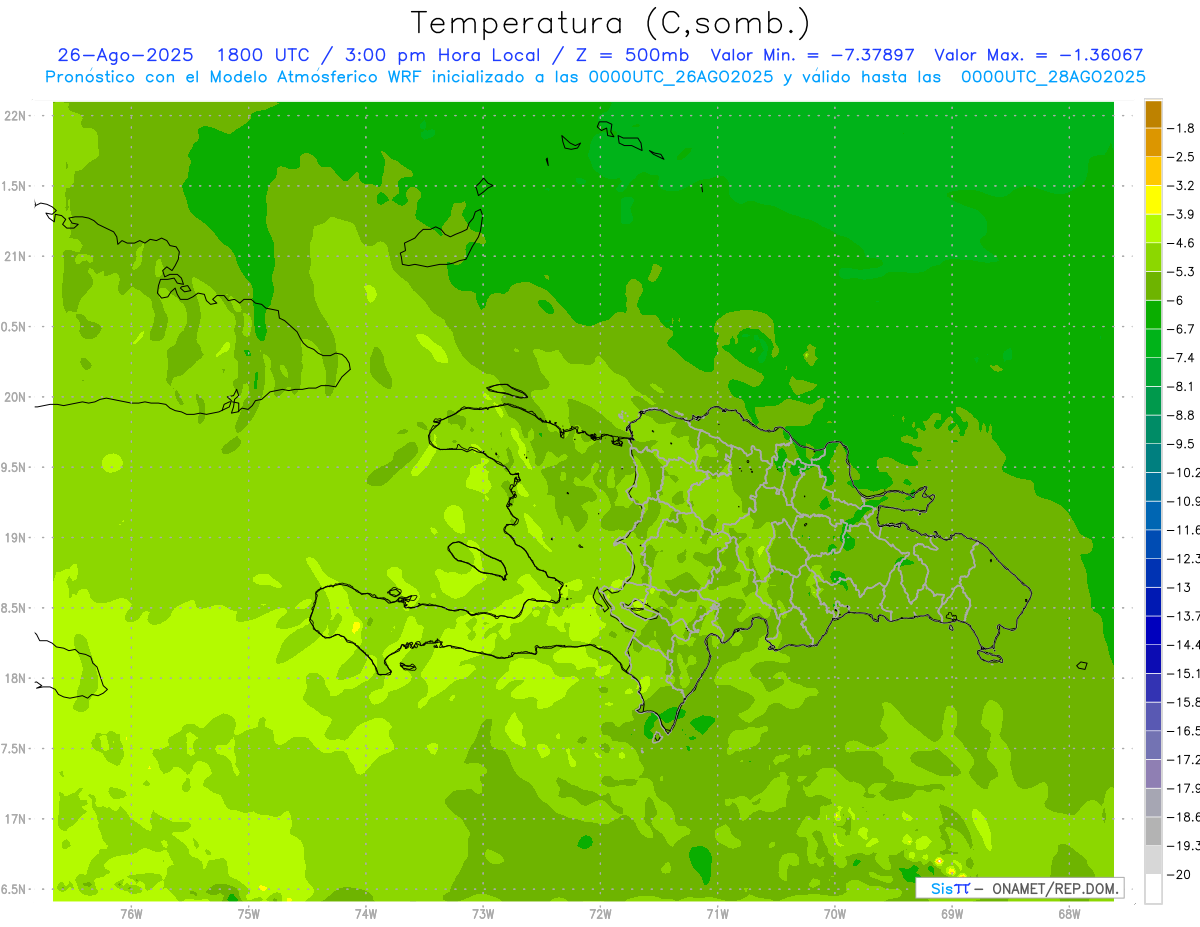Viewport: 1200px width, 927px height.
Task: Click the "71W" longitude label
Action: click(x=717, y=913)
